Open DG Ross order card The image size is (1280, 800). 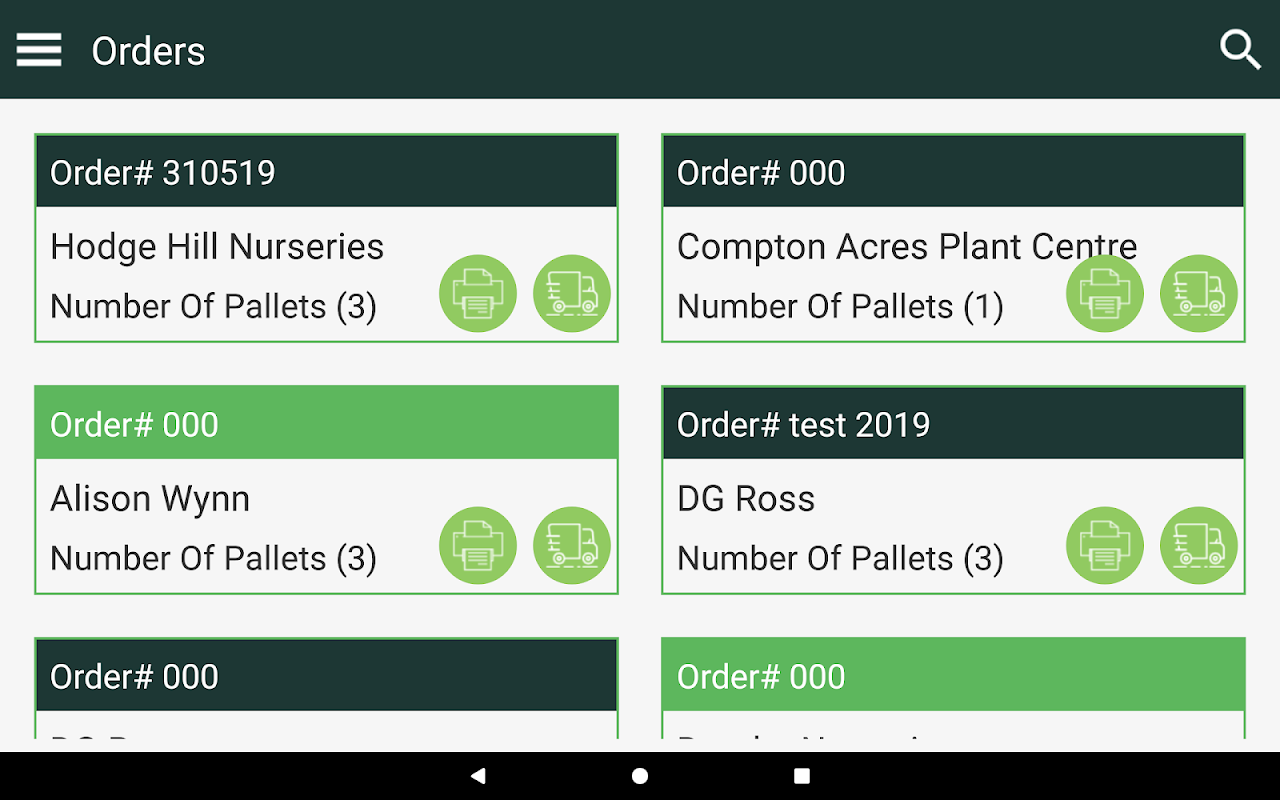(x=746, y=499)
